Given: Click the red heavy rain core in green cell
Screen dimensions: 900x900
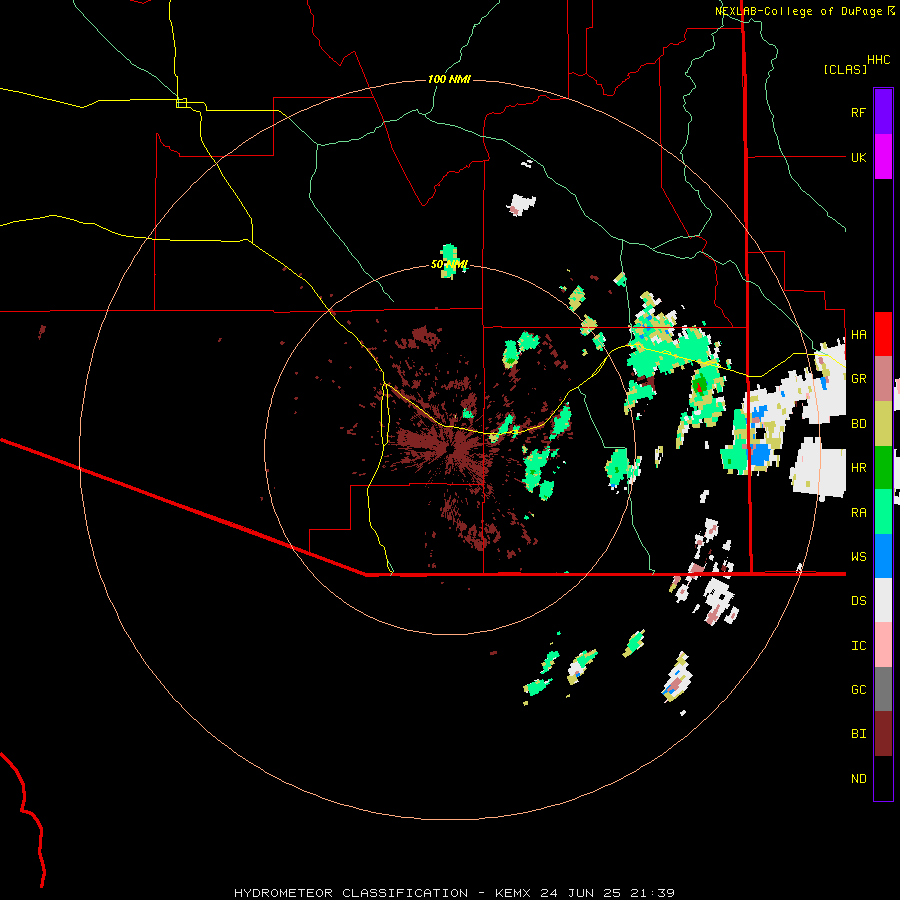Looking at the screenshot, I should click(x=699, y=386).
